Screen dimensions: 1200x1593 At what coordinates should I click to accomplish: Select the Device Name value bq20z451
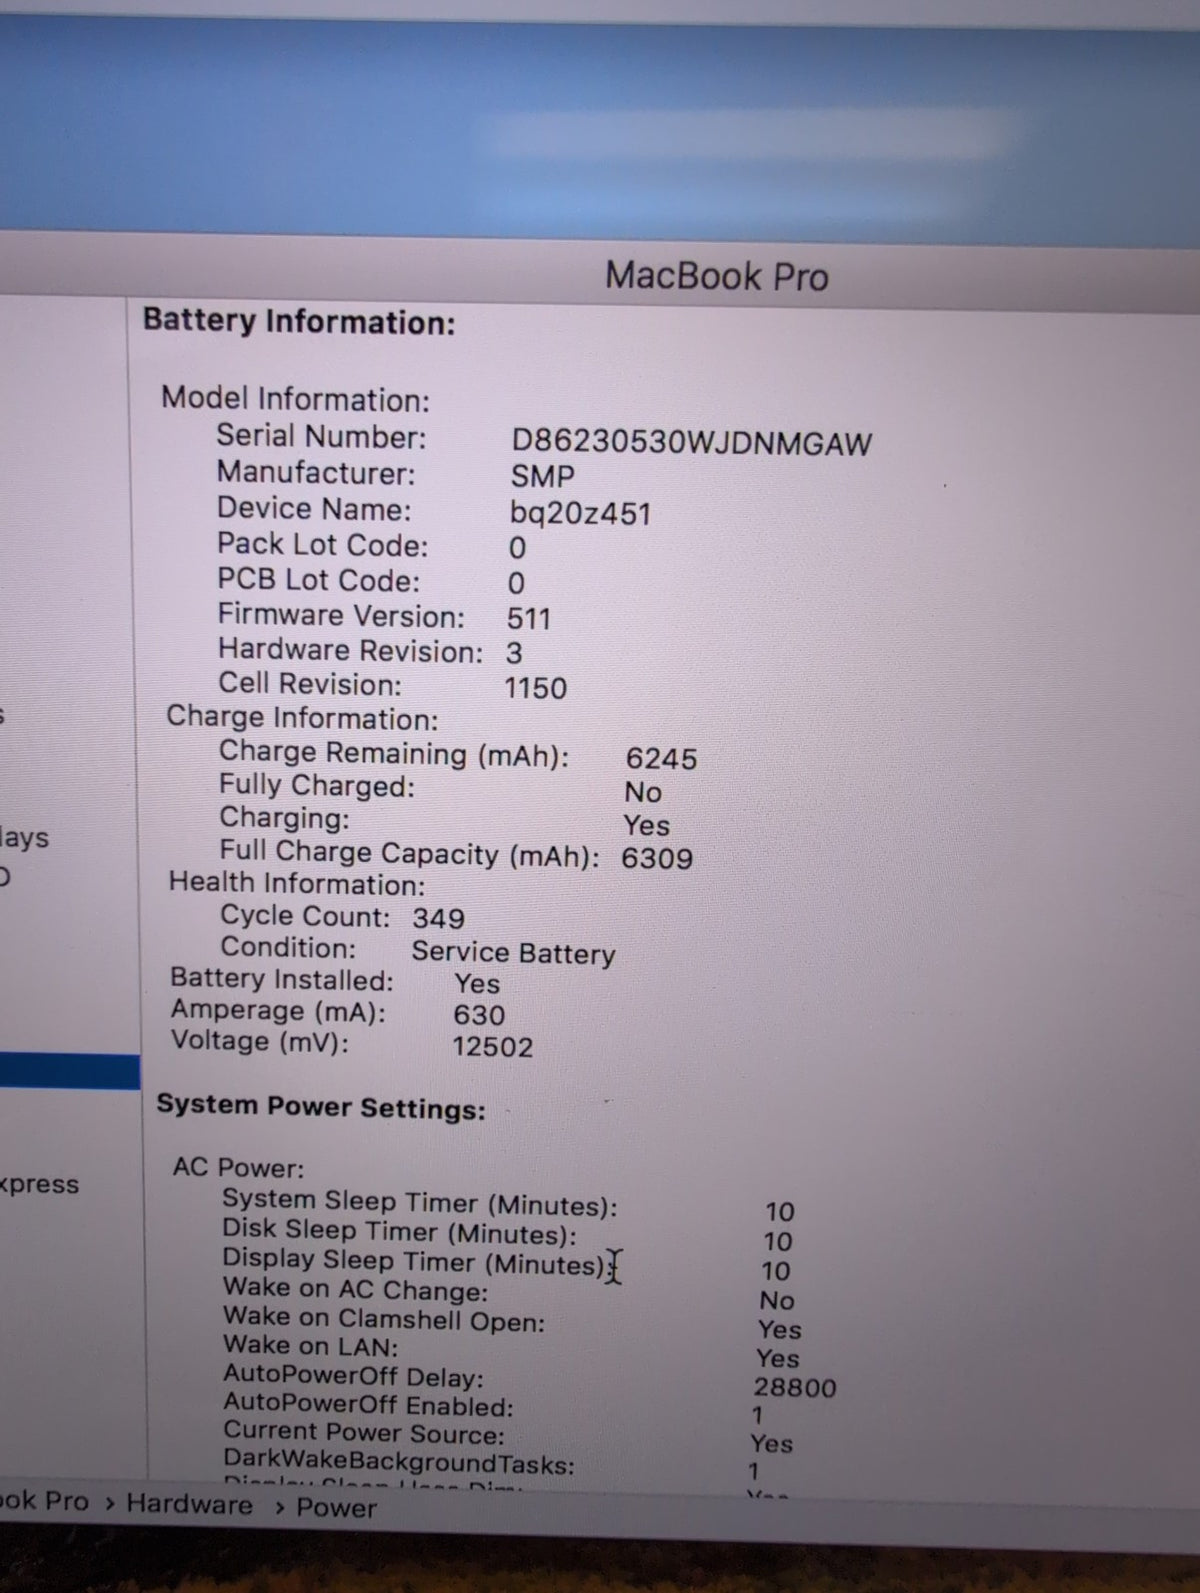581,514
